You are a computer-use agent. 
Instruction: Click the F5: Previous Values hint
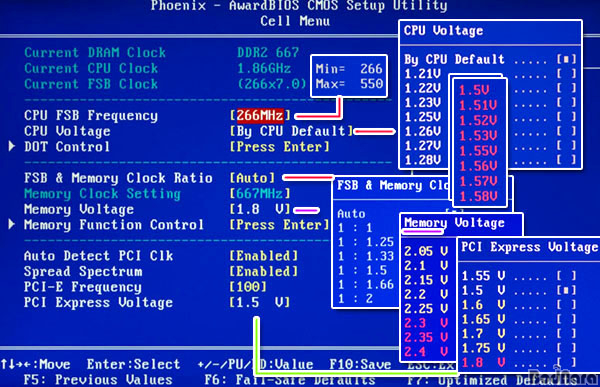pos(98,380)
